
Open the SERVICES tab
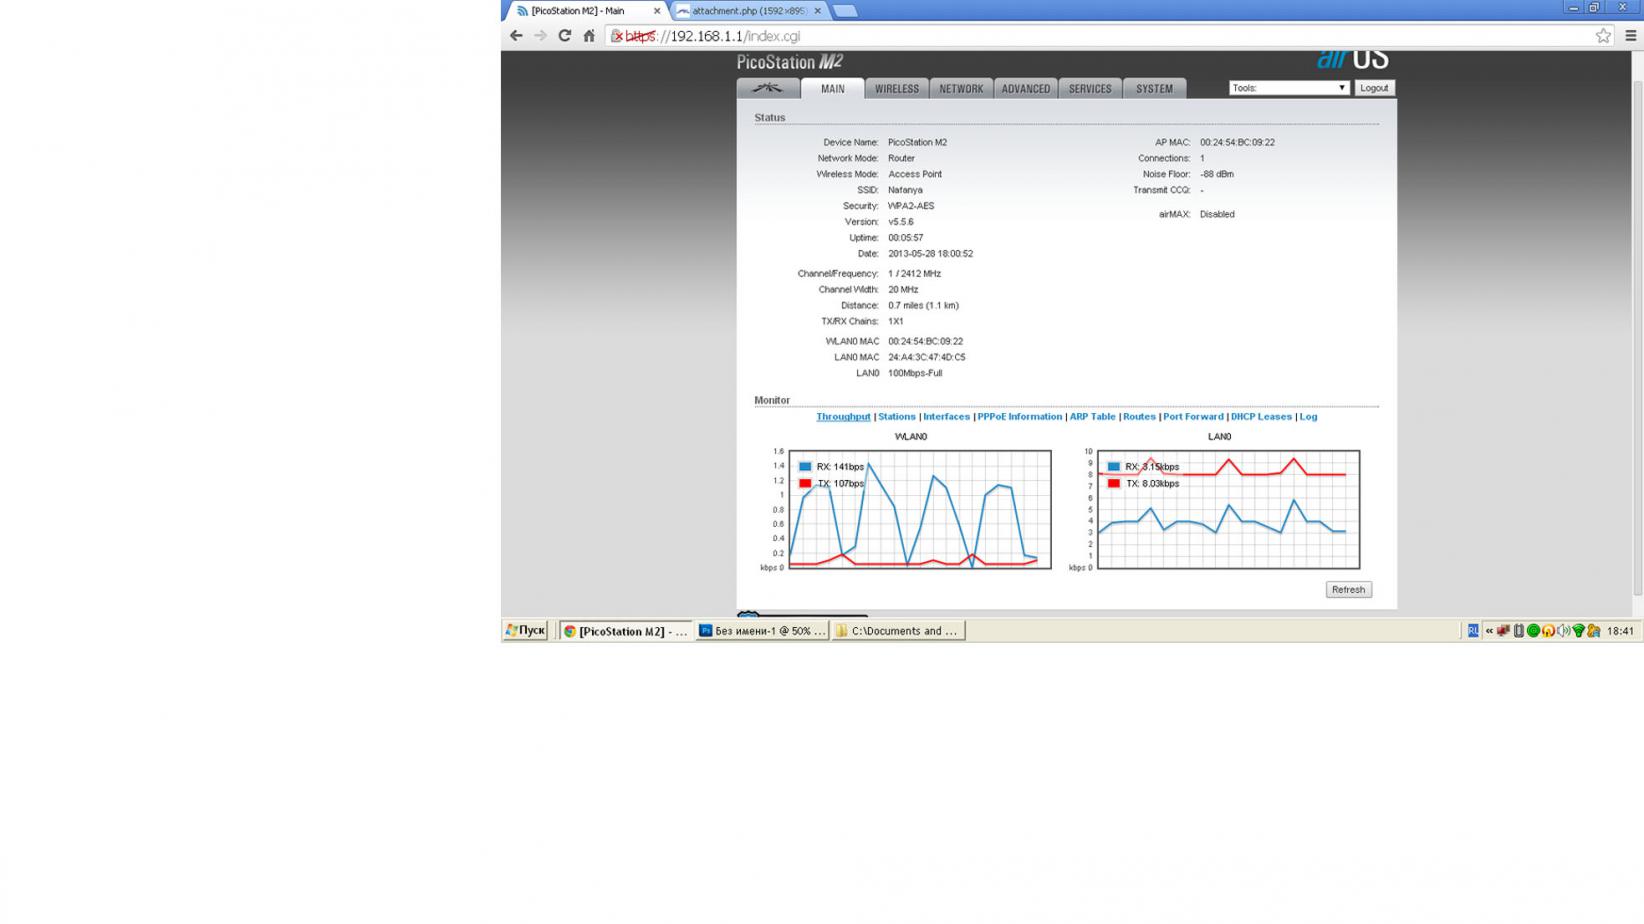click(x=1090, y=88)
